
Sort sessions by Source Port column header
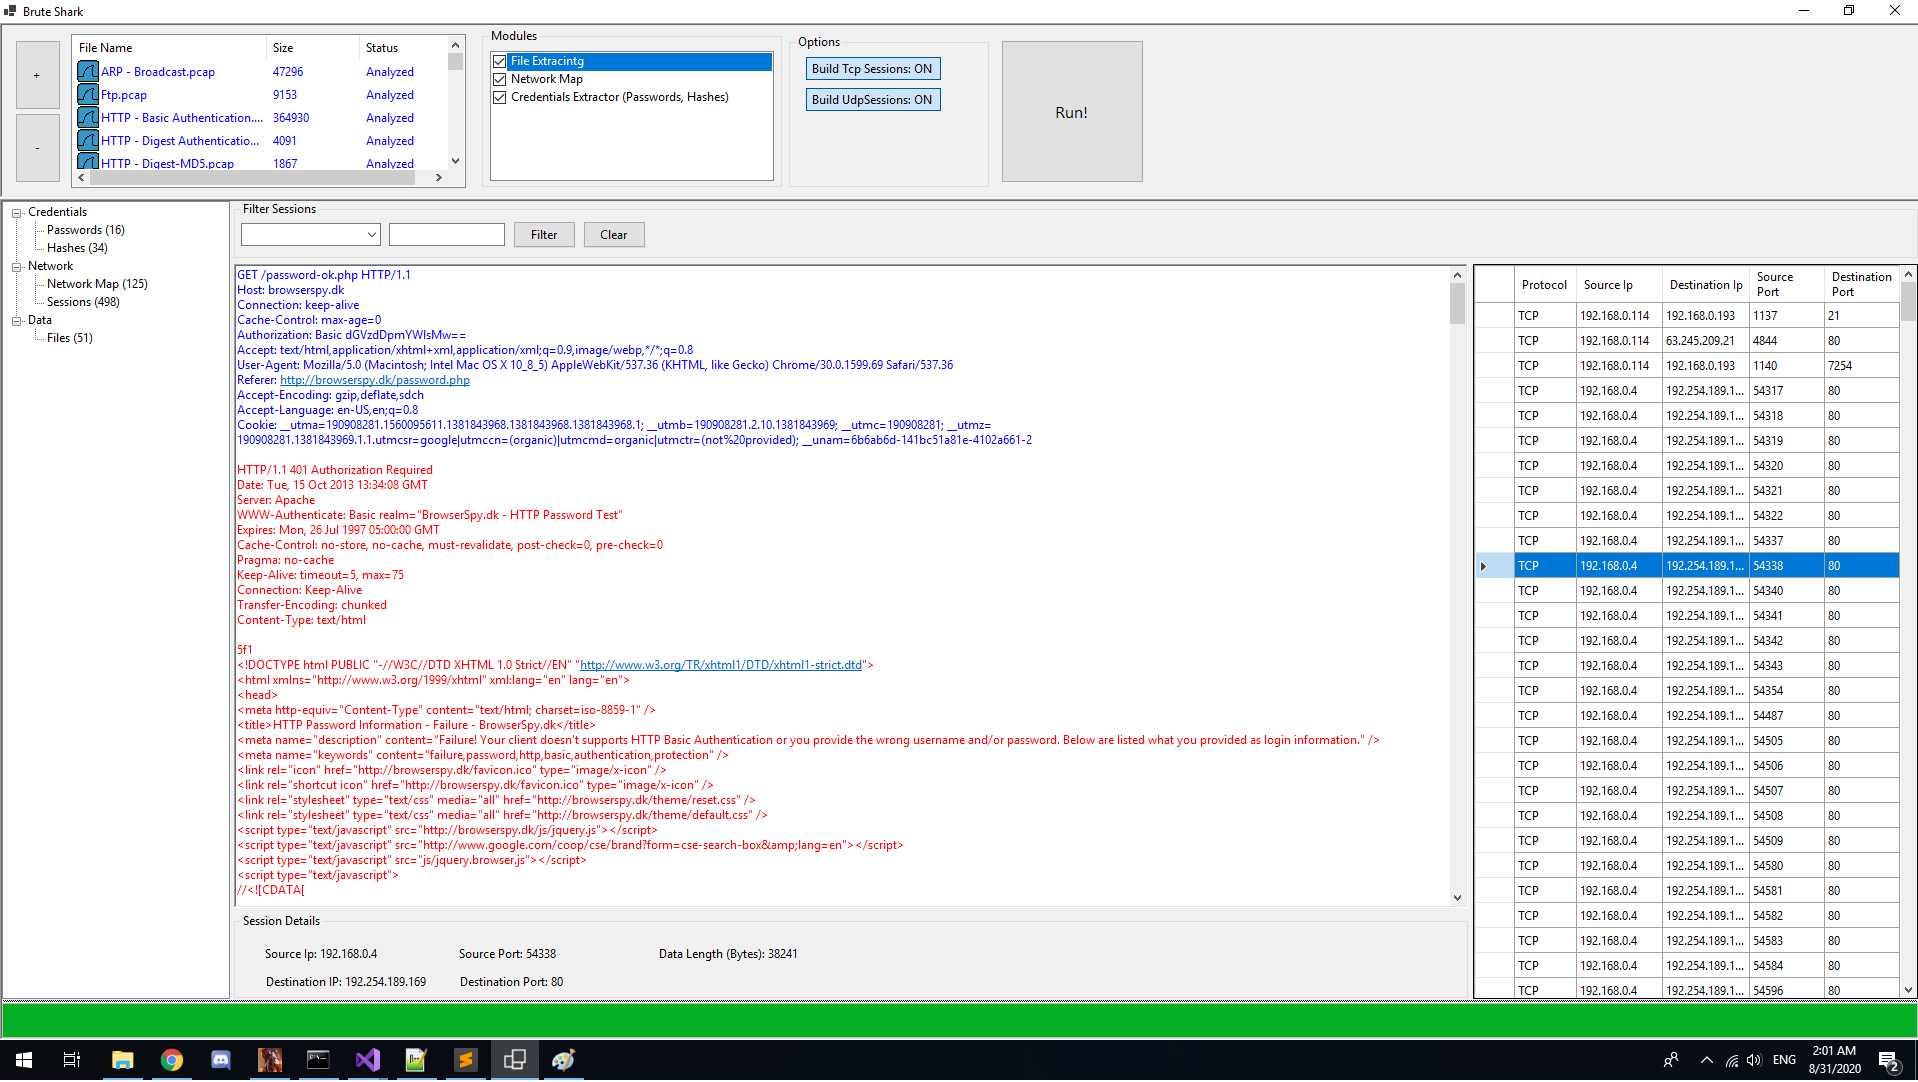click(1787, 285)
